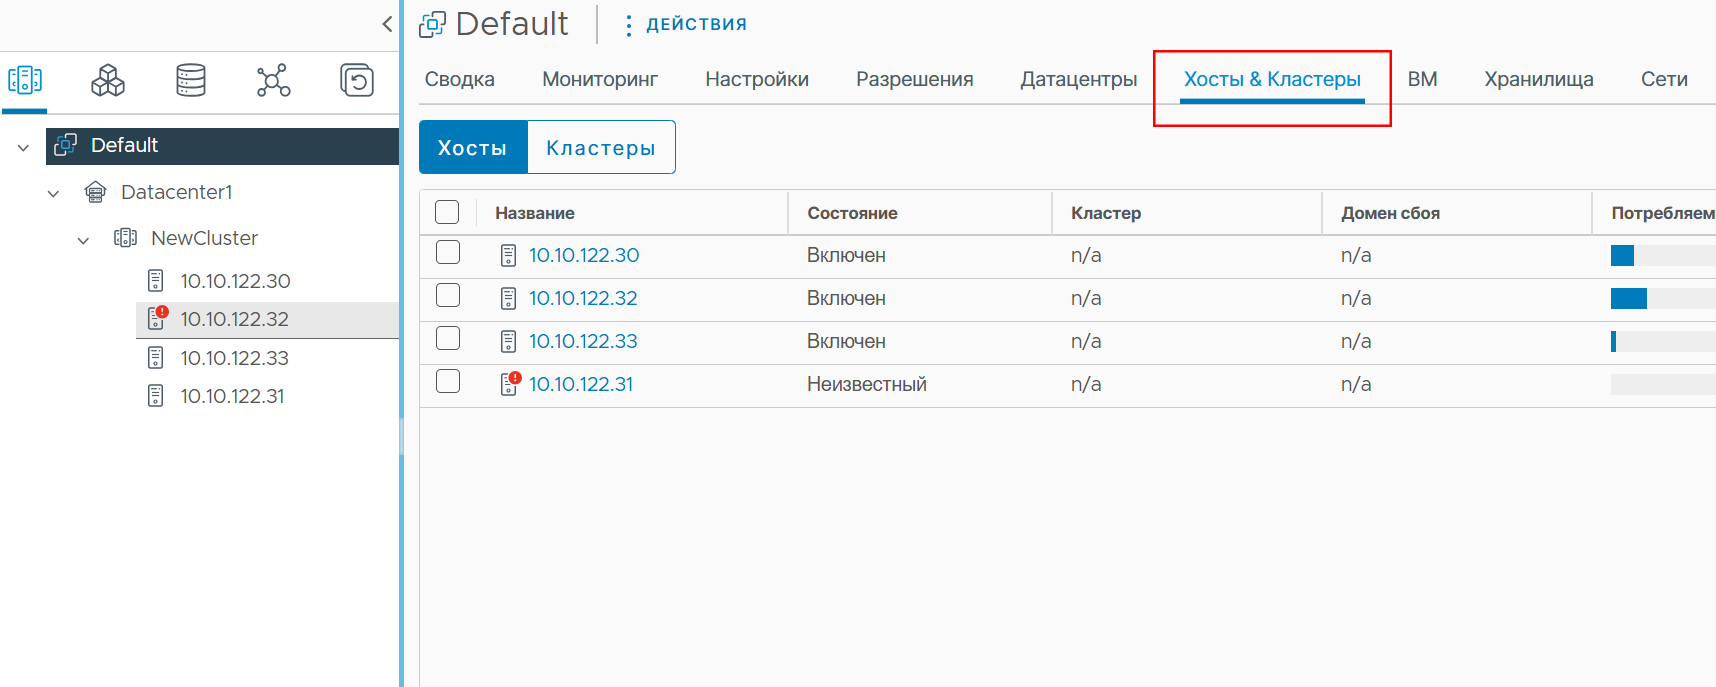
Task: Check the box for host 10.10.122.30
Action: click(448, 252)
